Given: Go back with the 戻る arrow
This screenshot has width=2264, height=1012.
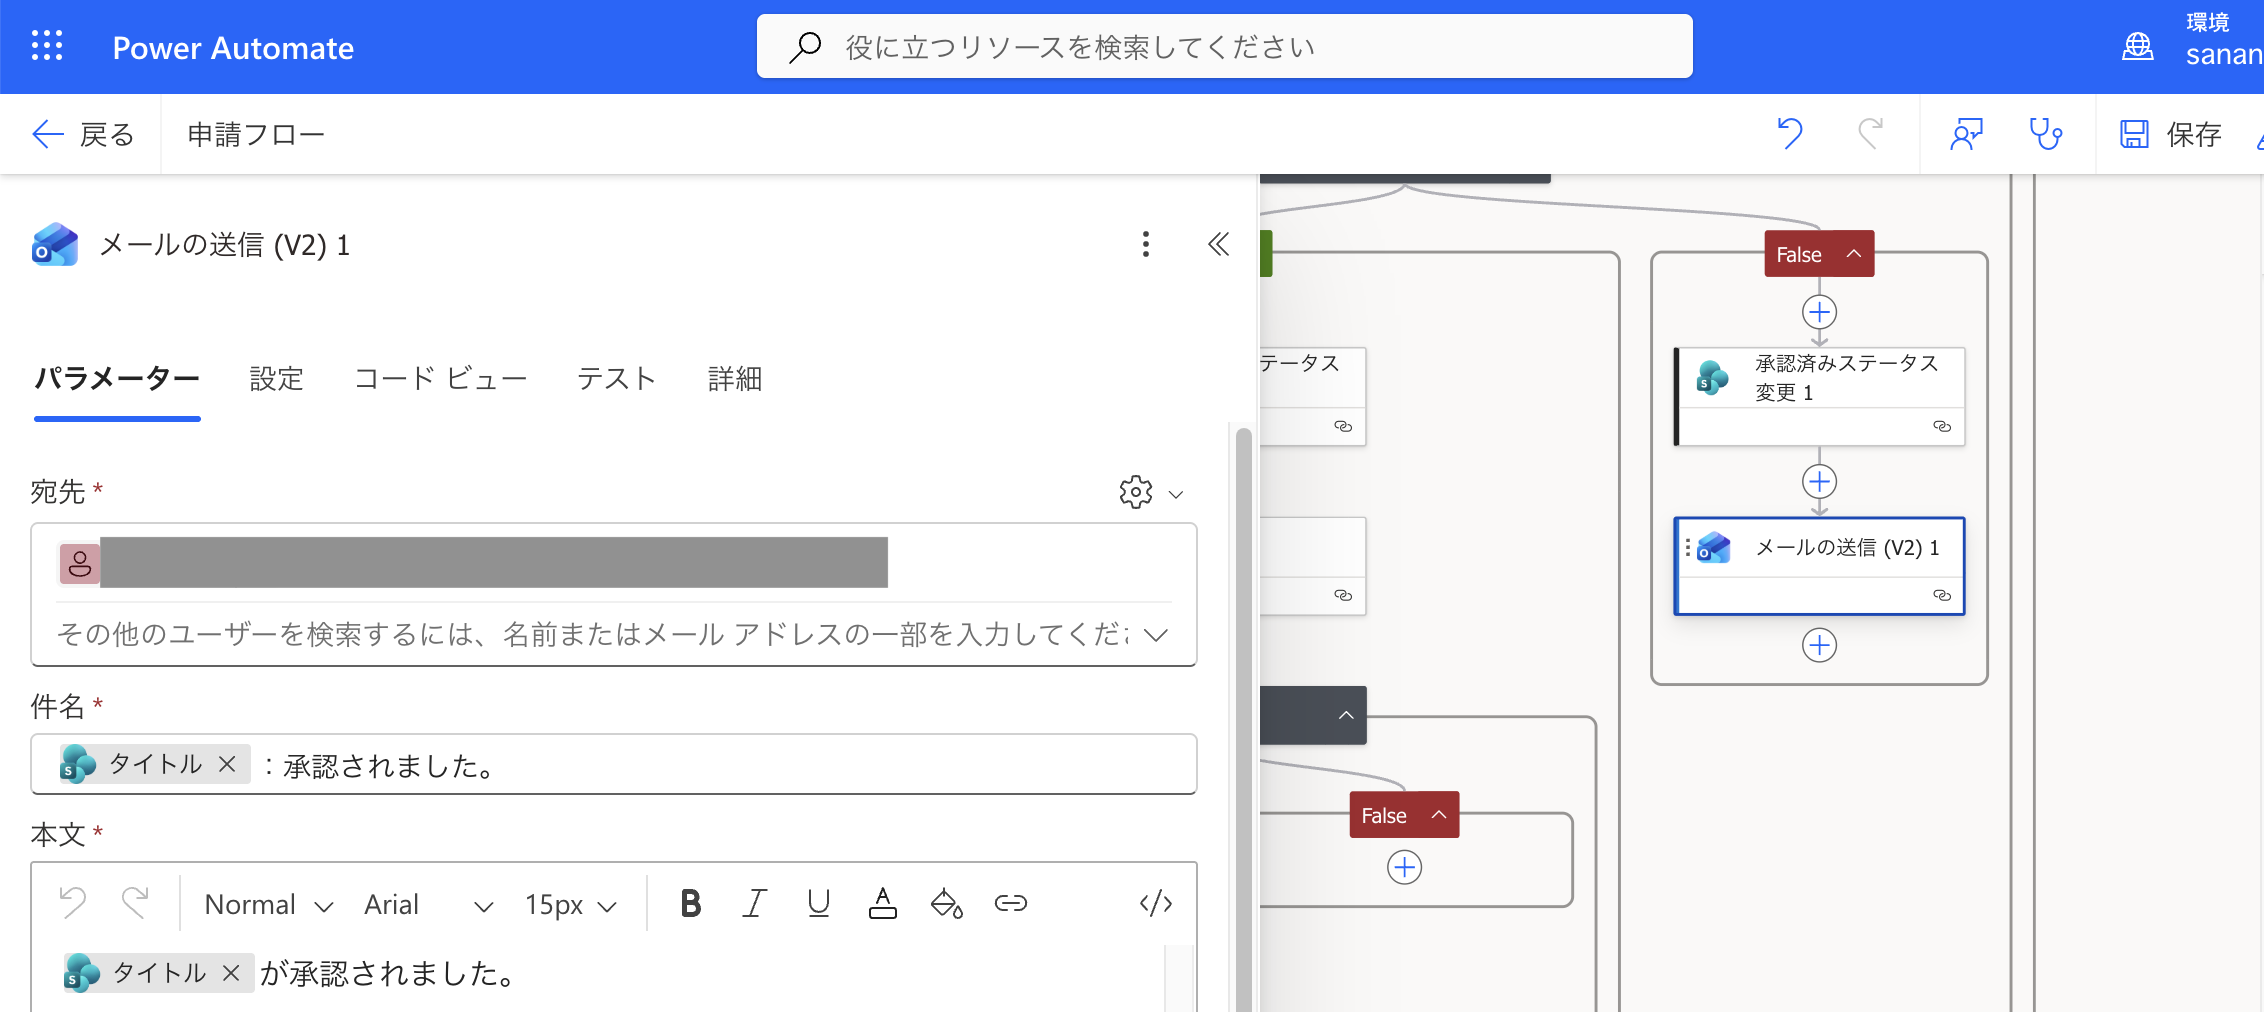Looking at the screenshot, I should pyautogui.click(x=83, y=134).
